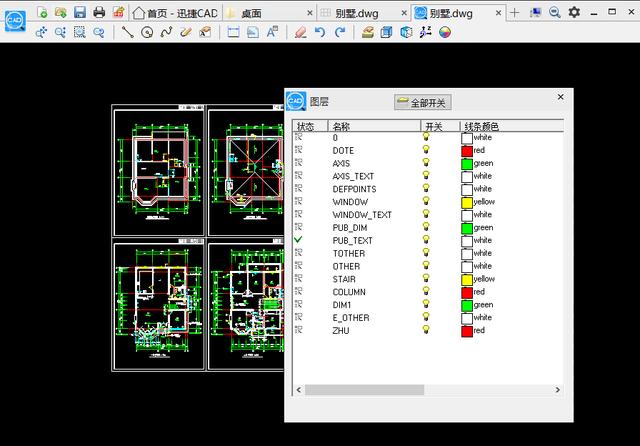The image size is (640, 446).
Task: Save the drawing with the floppy icon
Action: 80,12
